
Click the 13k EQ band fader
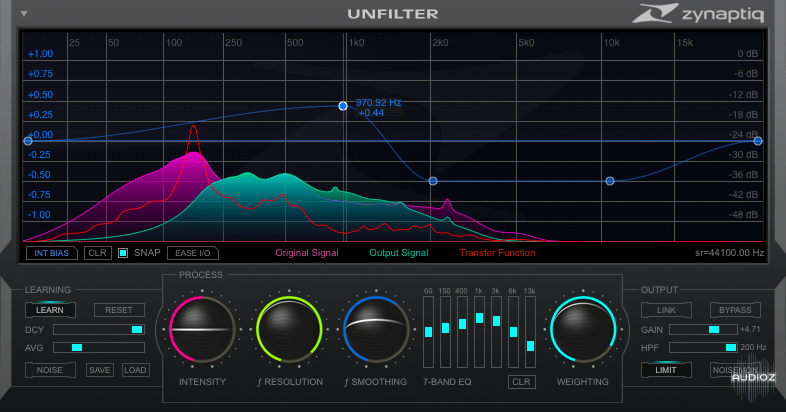click(x=530, y=332)
